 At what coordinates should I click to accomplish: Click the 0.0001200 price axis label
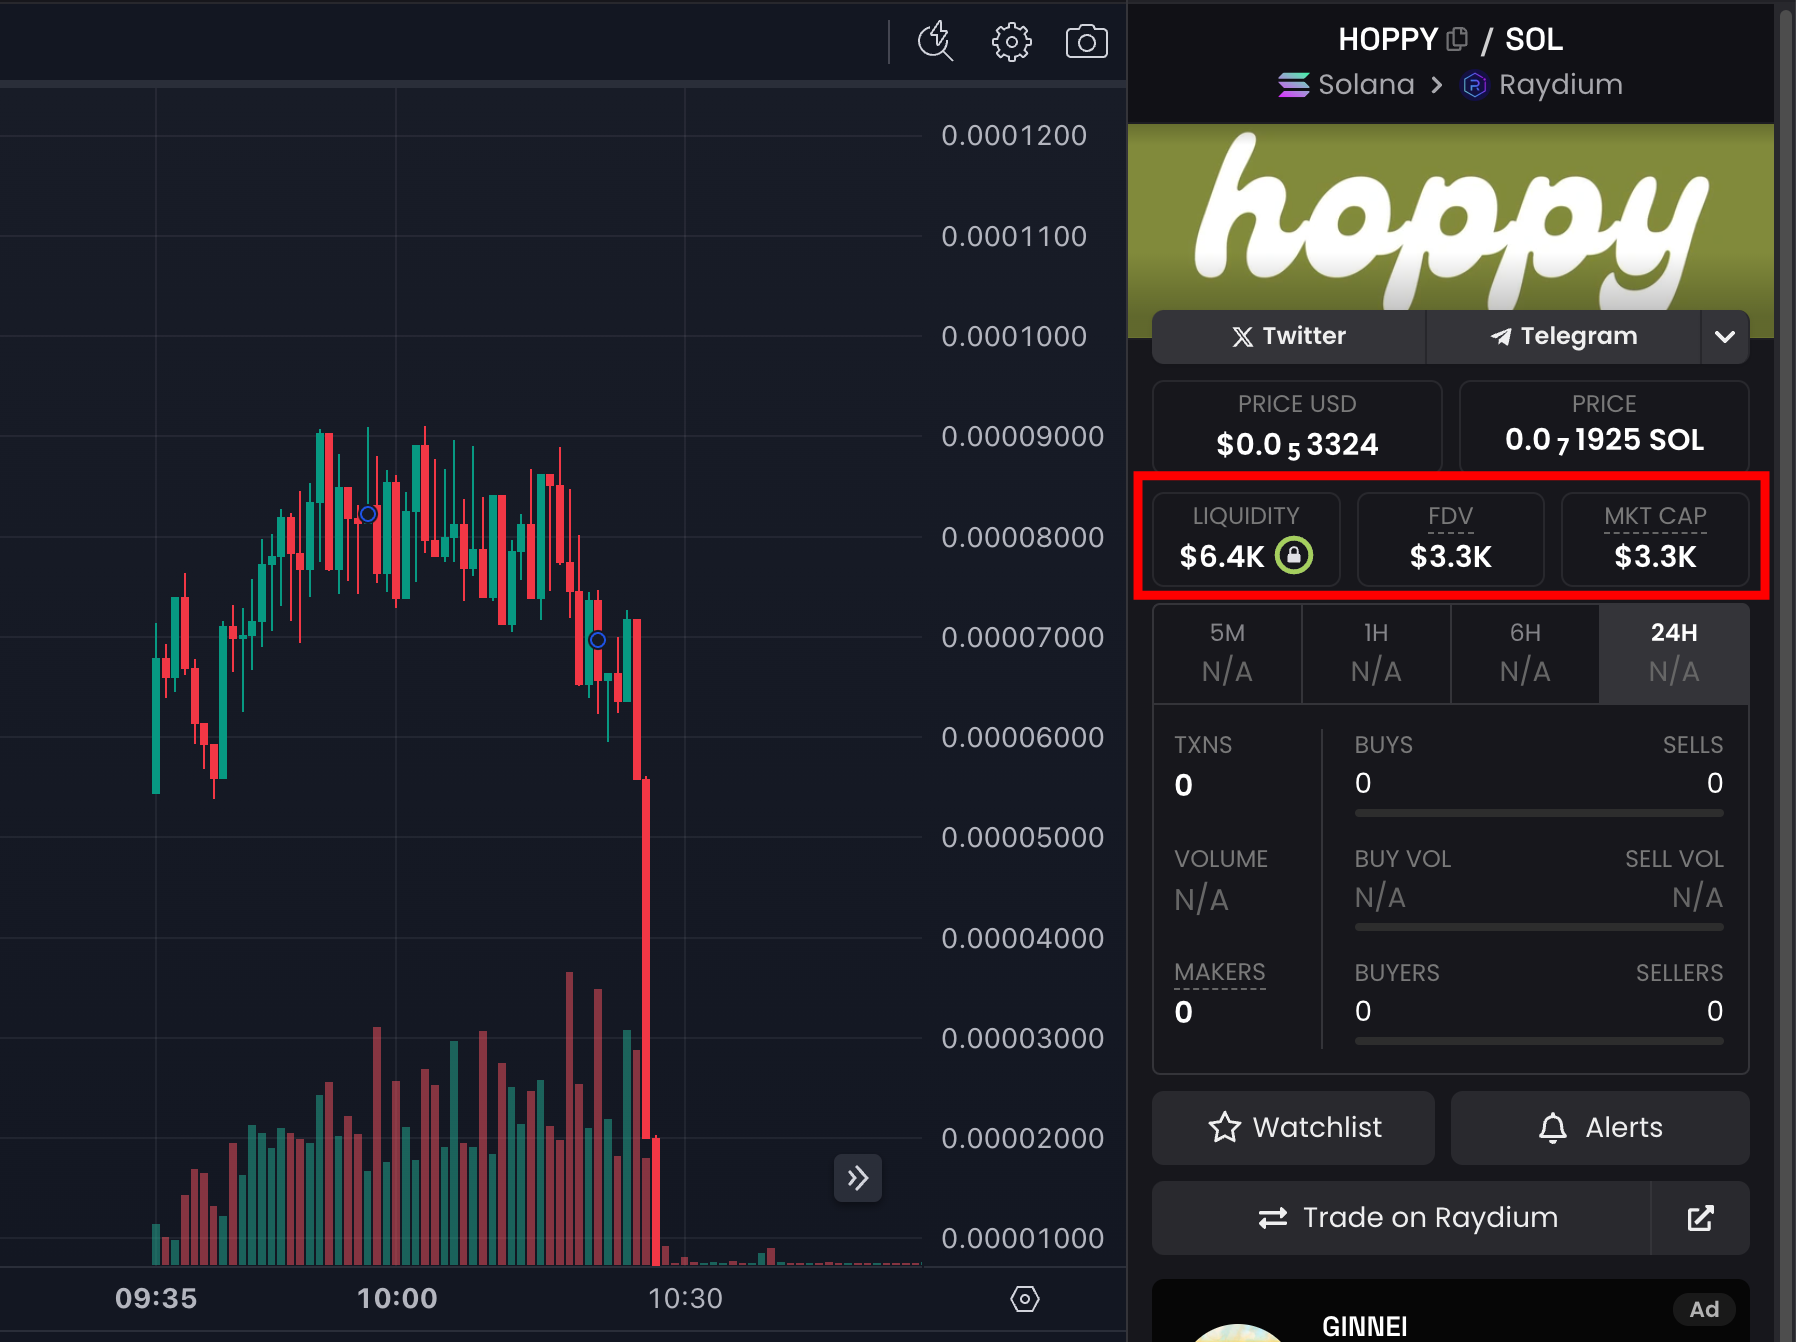point(1014,136)
